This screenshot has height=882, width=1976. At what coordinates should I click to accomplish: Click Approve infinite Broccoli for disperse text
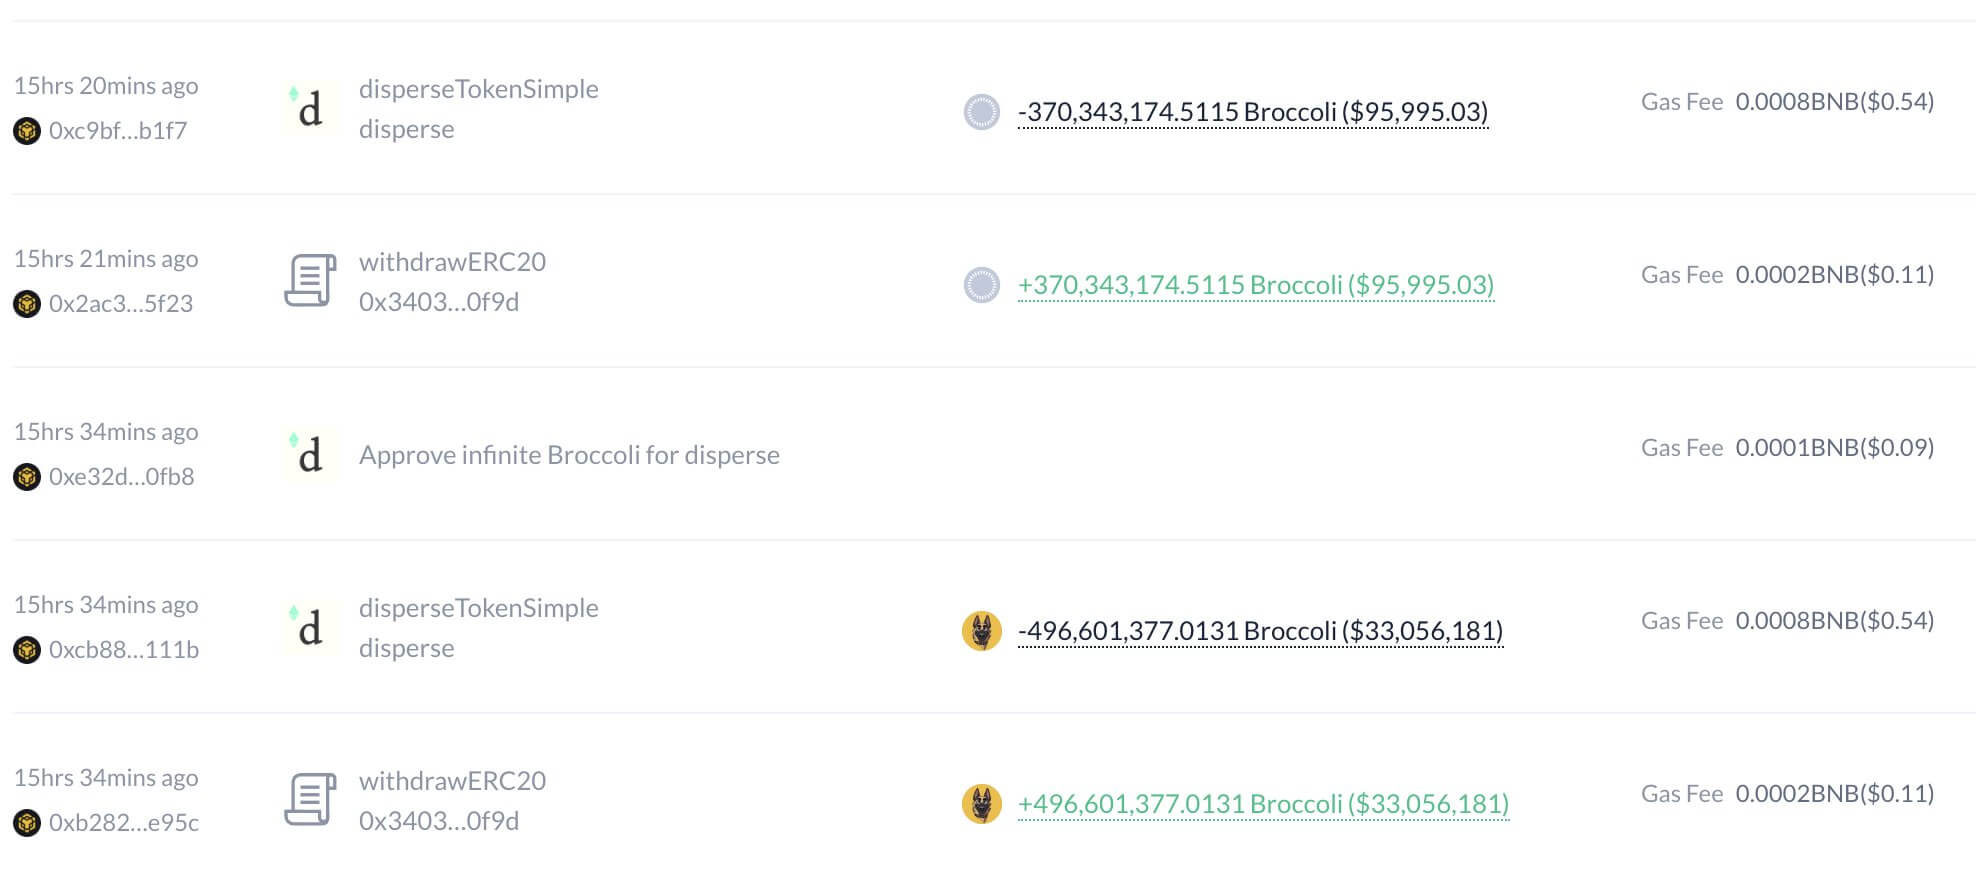click(569, 455)
